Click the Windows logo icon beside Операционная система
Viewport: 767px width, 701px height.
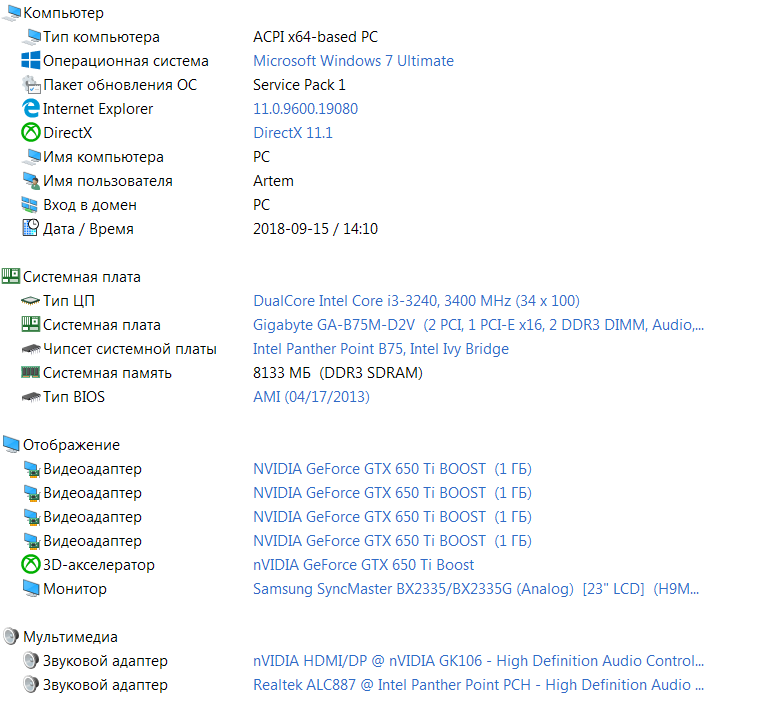point(30,61)
